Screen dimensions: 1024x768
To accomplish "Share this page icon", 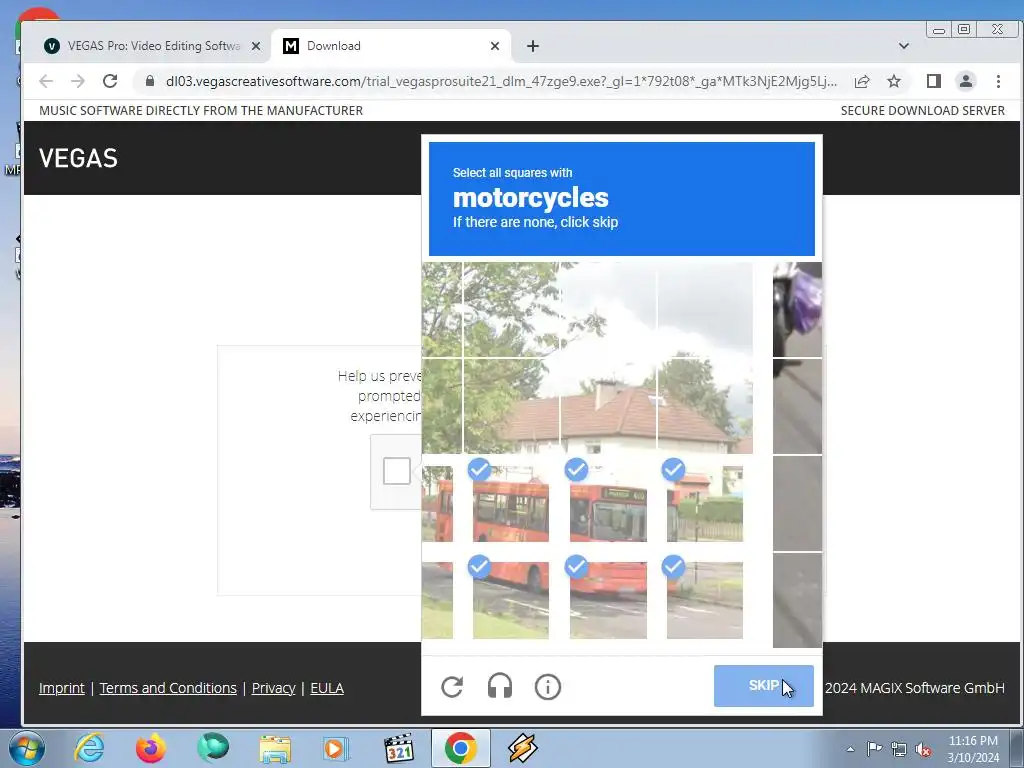I will point(862,81).
